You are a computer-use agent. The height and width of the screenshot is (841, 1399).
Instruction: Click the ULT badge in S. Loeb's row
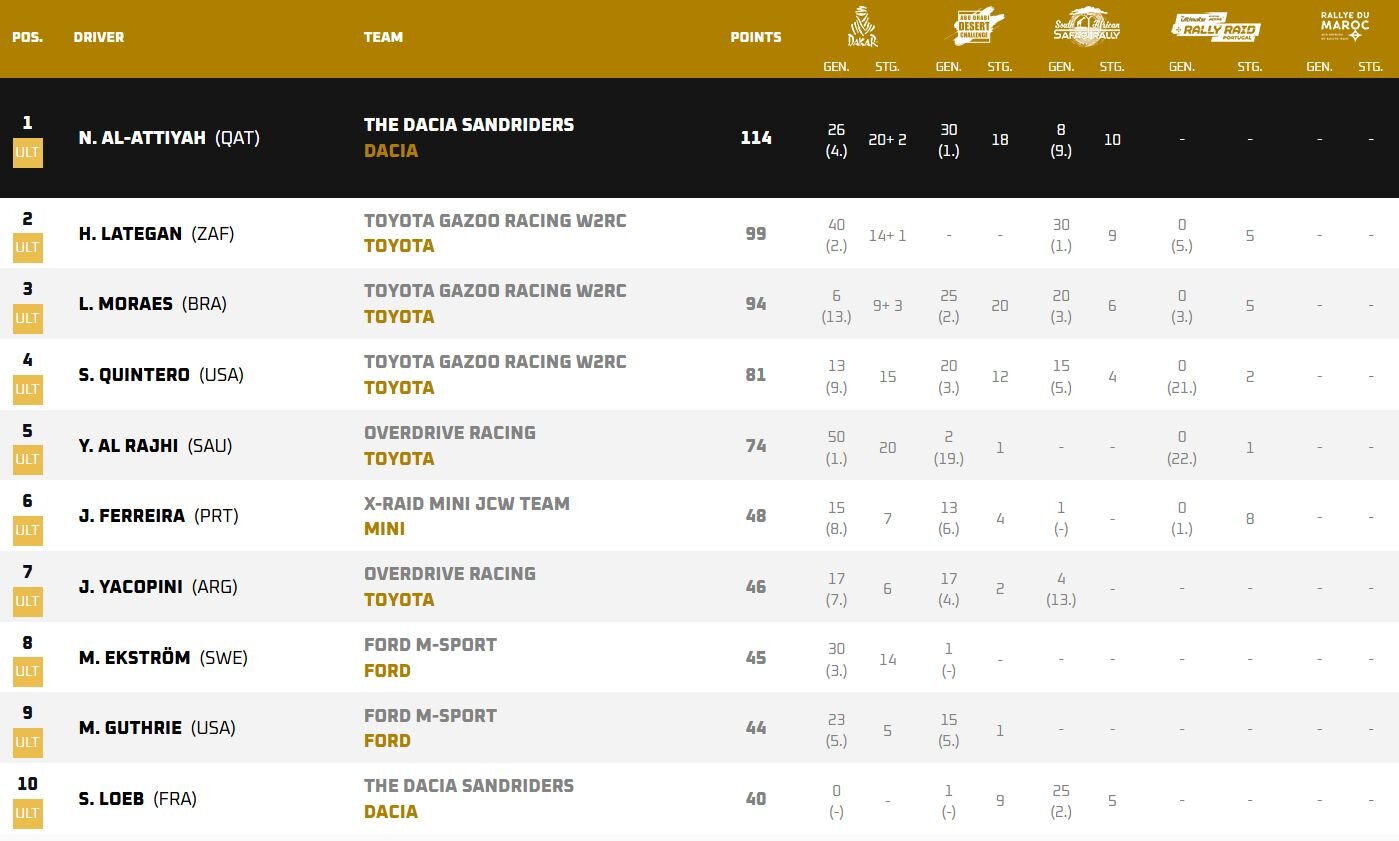[28, 812]
